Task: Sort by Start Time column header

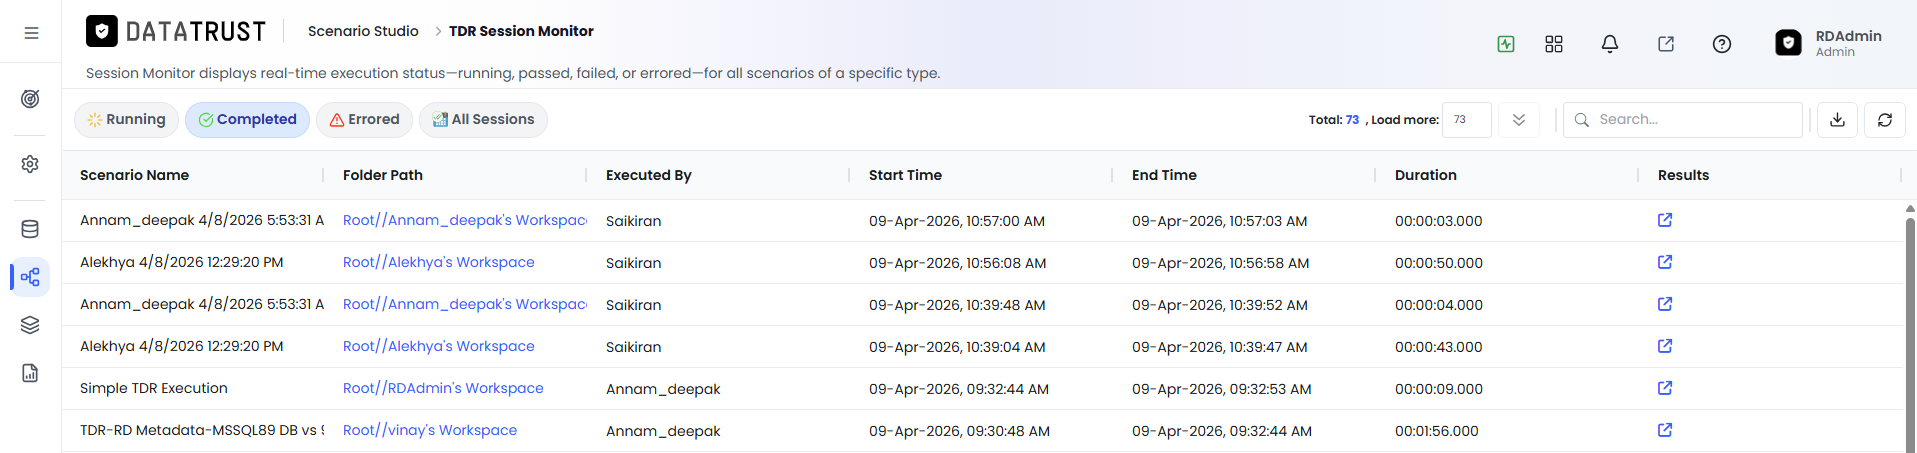Action: 905,175
